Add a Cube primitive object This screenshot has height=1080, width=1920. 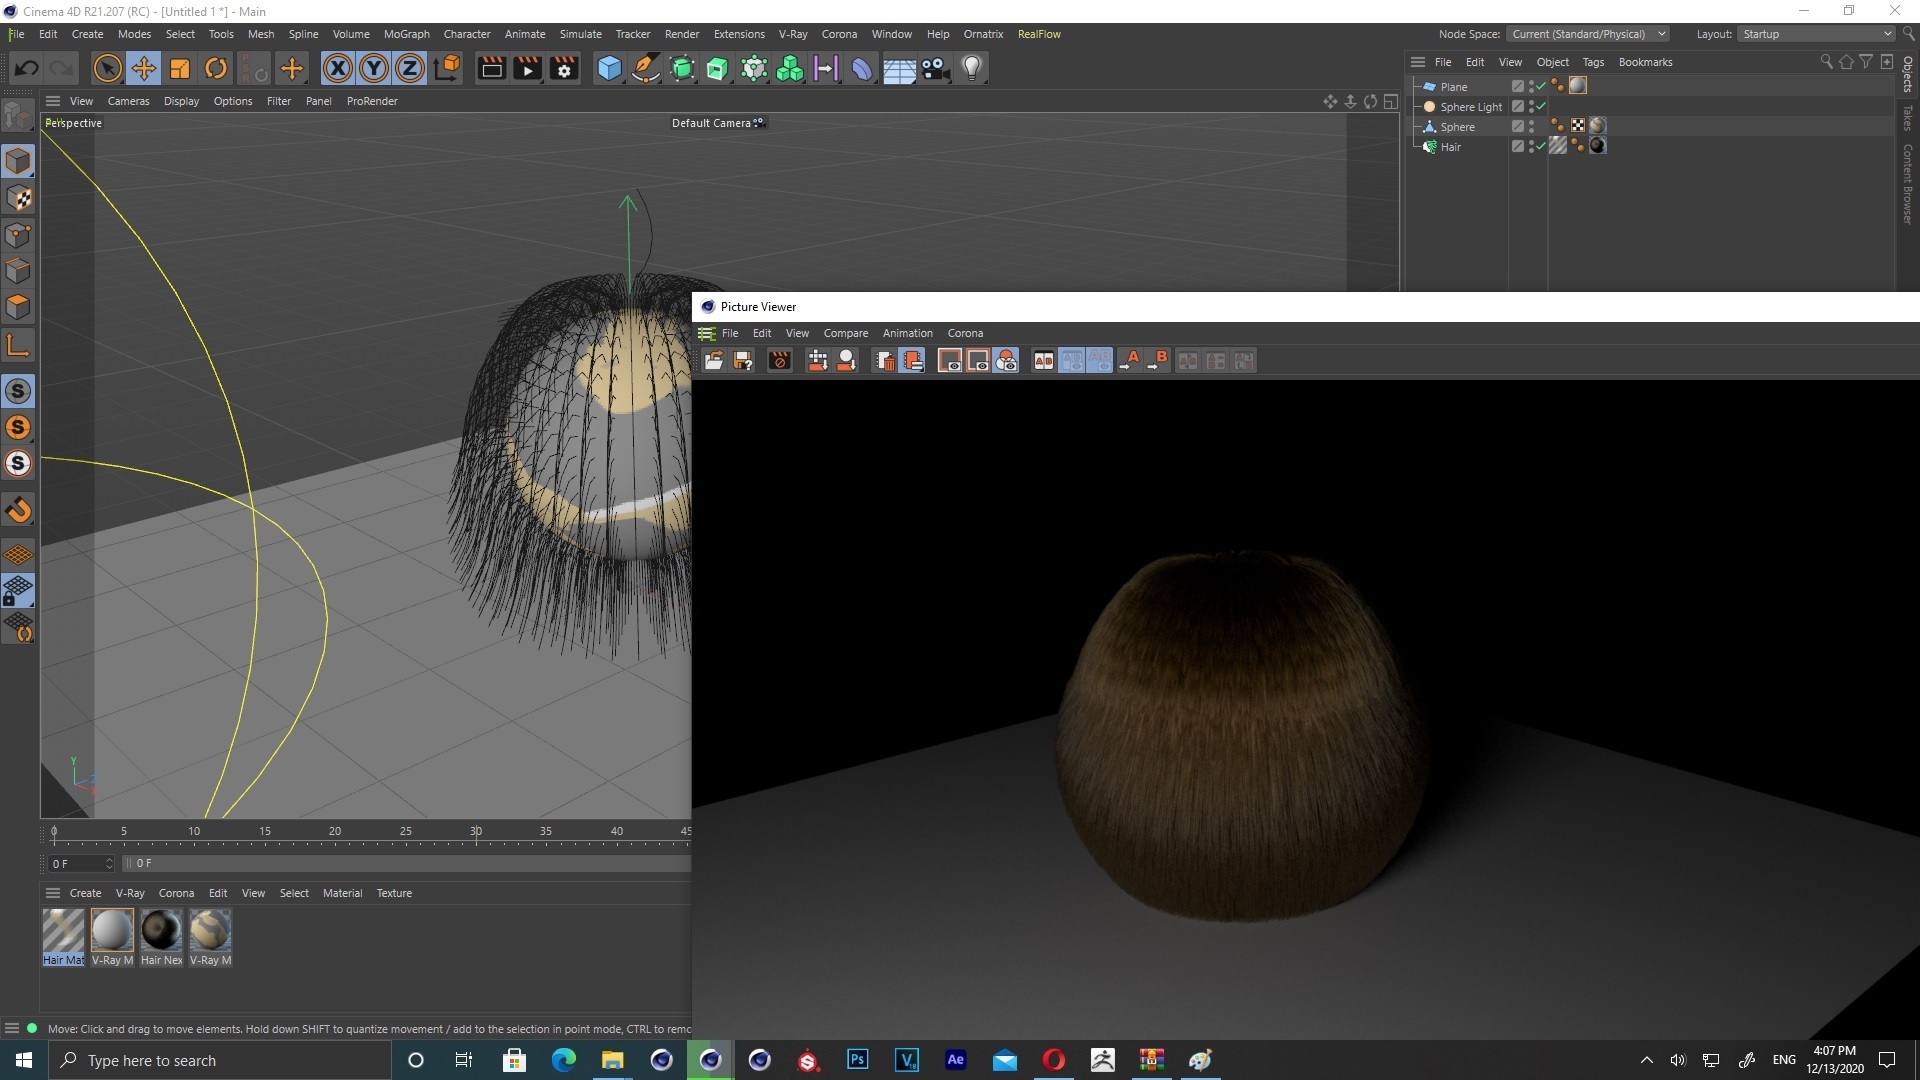point(609,68)
